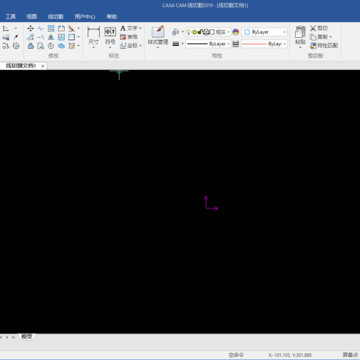Screen dimensions: 360x360
Task: Select the Array tool with the four-squares icon
Action: click(51, 29)
